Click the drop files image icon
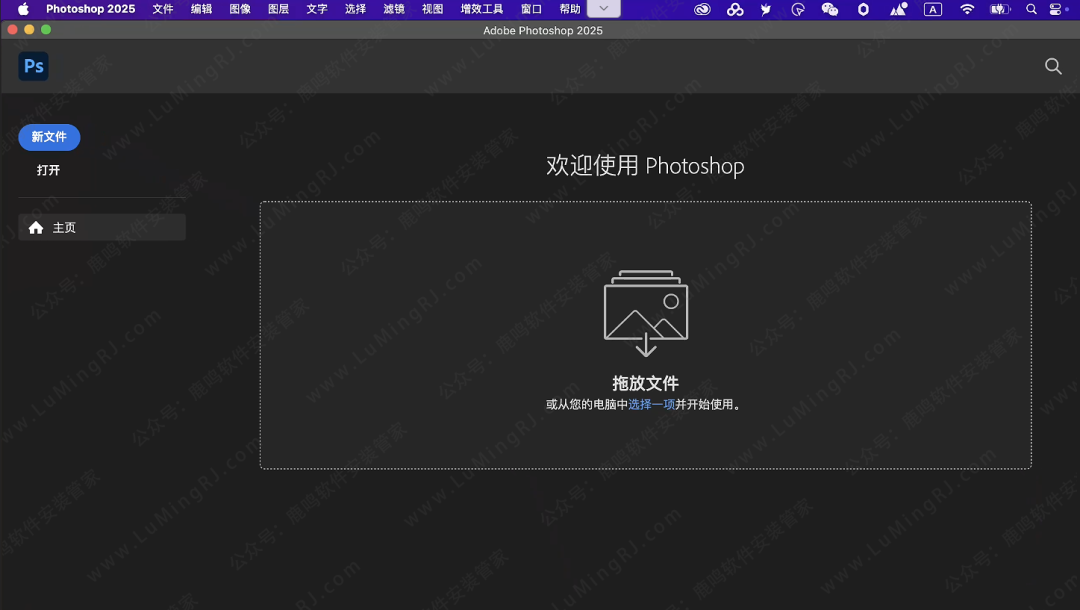1080x610 pixels. pos(645,313)
